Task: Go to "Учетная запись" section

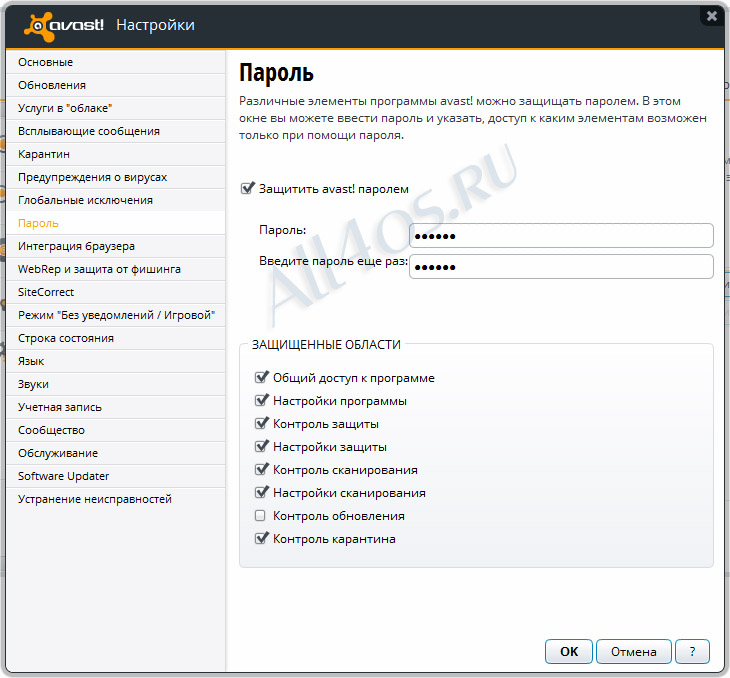Action: (x=116, y=407)
